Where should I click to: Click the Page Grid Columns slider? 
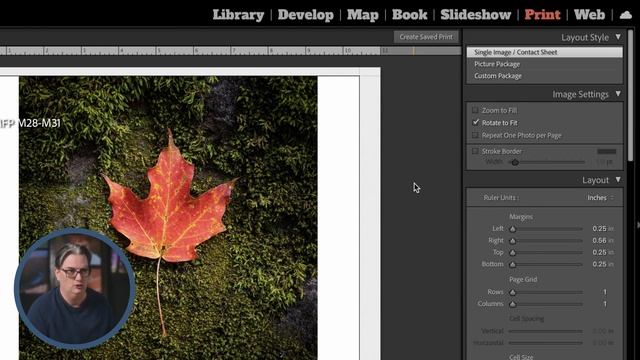[547, 304]
